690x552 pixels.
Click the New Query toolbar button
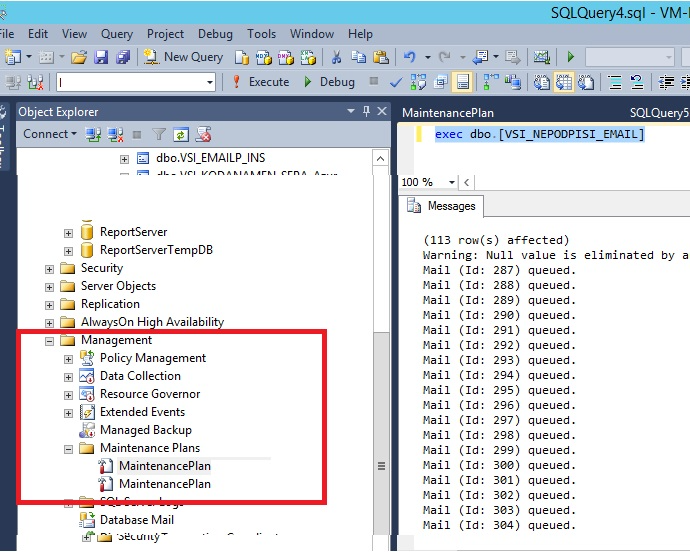coord(184,57)
